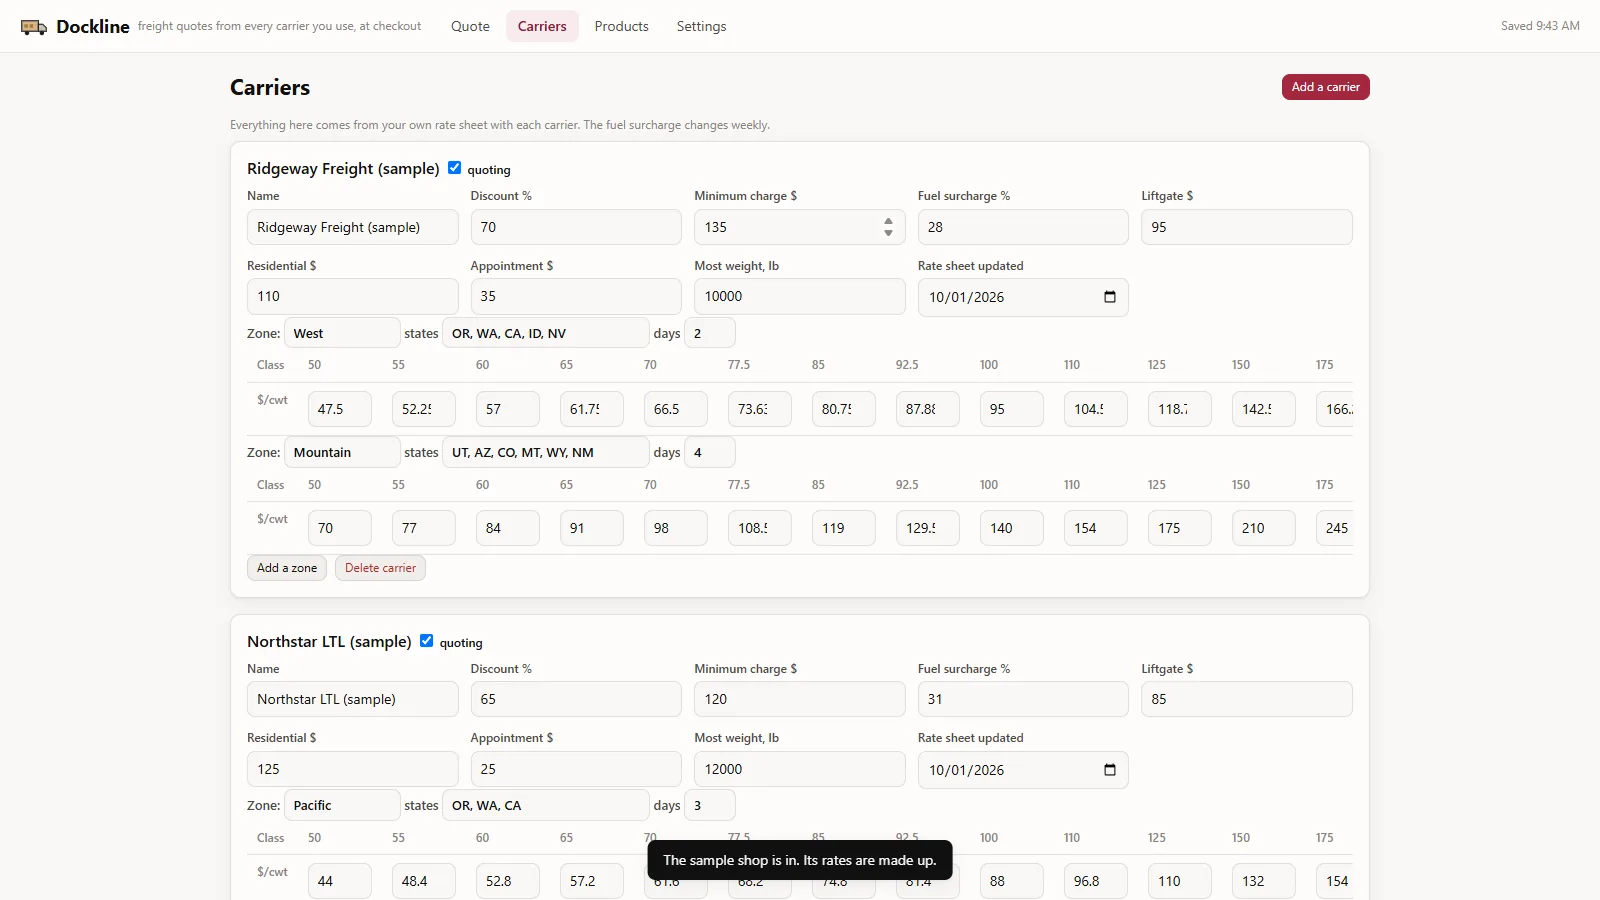Open the Settings tab

coord(701,26)
